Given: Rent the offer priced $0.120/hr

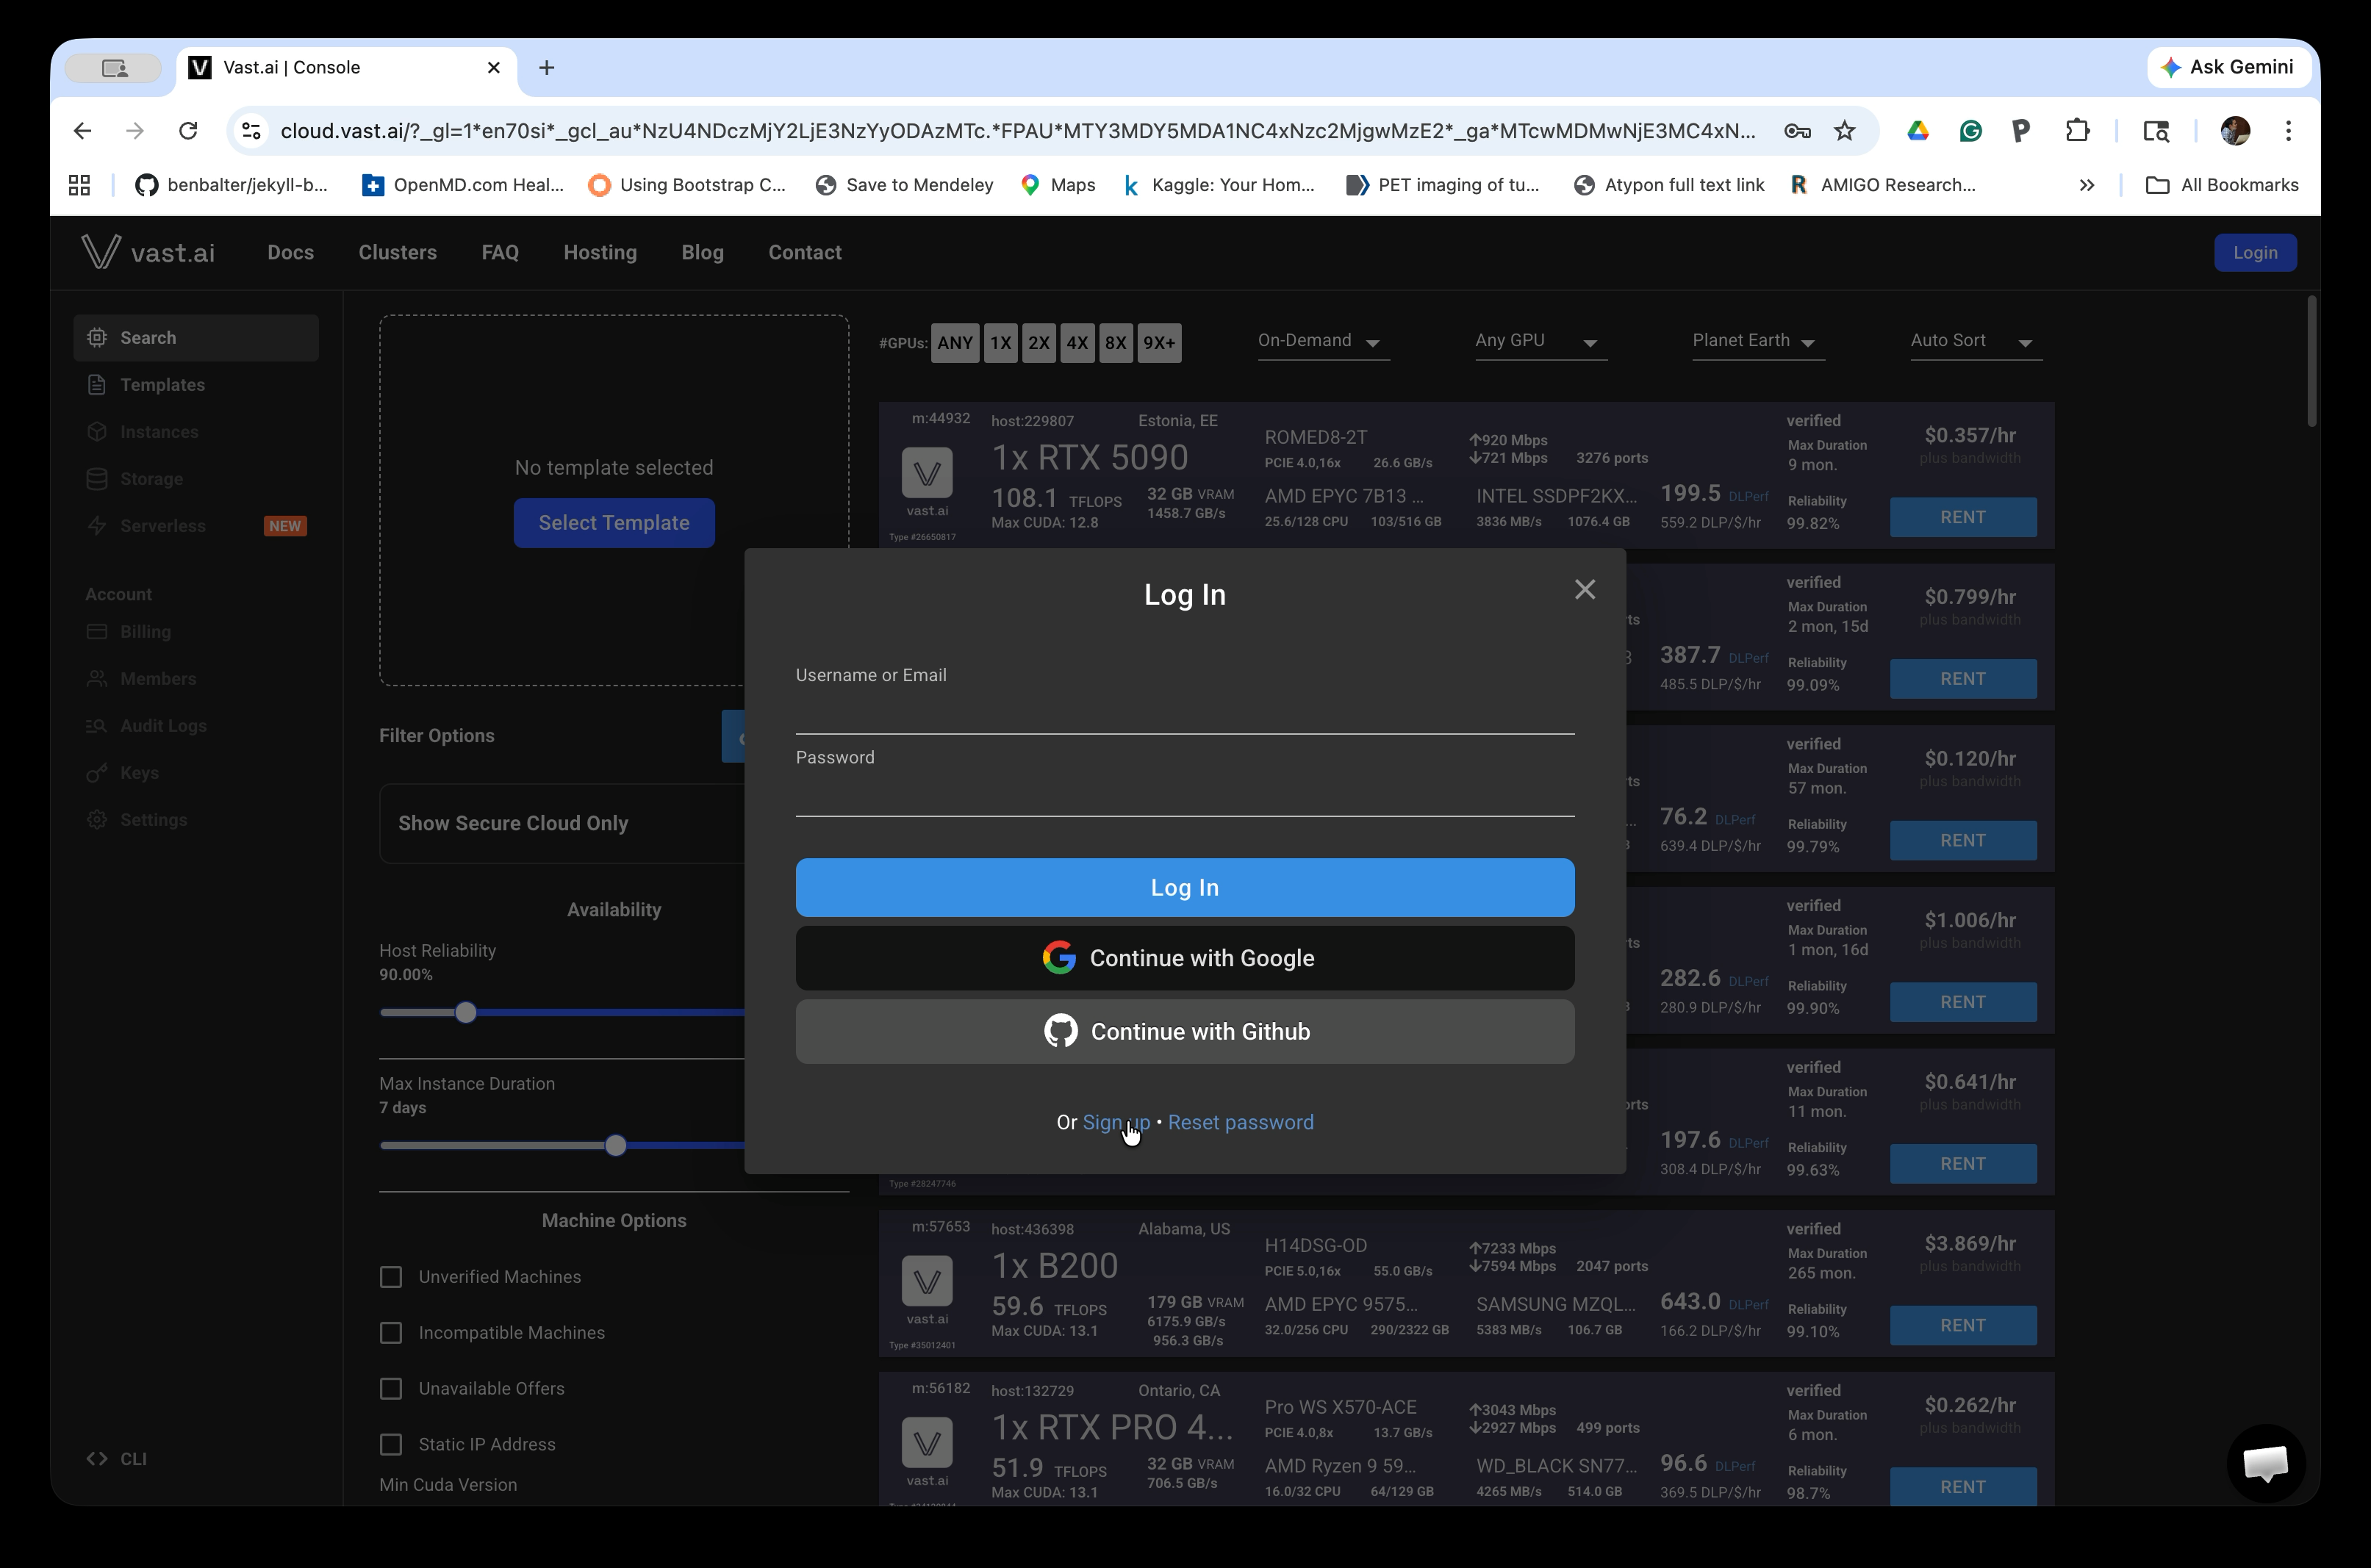Looking at the screenshot, I should pos(1963,841).
